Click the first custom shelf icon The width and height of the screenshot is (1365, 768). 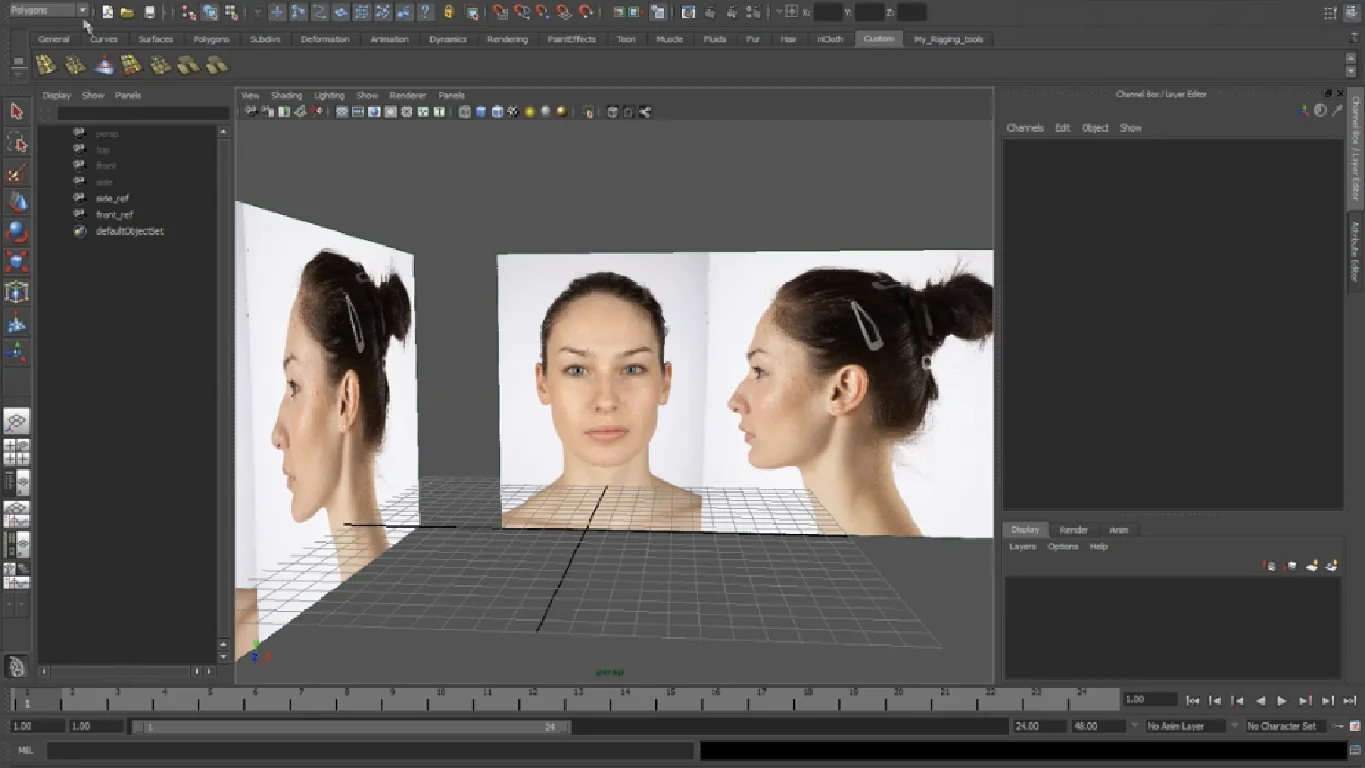tap(46, 65)
